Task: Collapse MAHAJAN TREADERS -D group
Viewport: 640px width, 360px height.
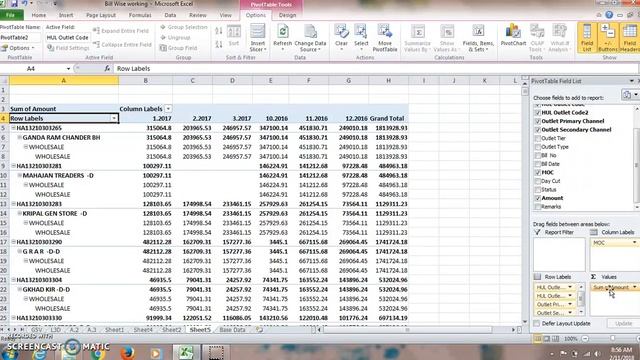Action: point(19,176)
